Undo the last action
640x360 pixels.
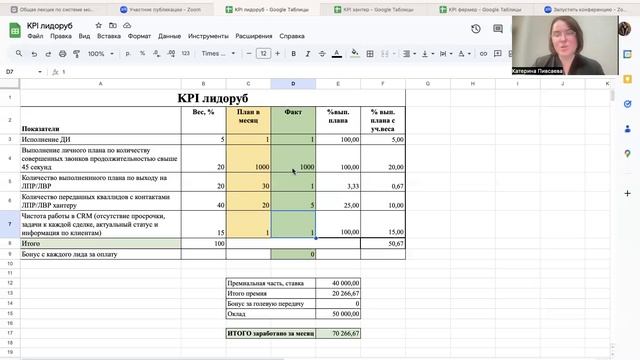[34, 53]
